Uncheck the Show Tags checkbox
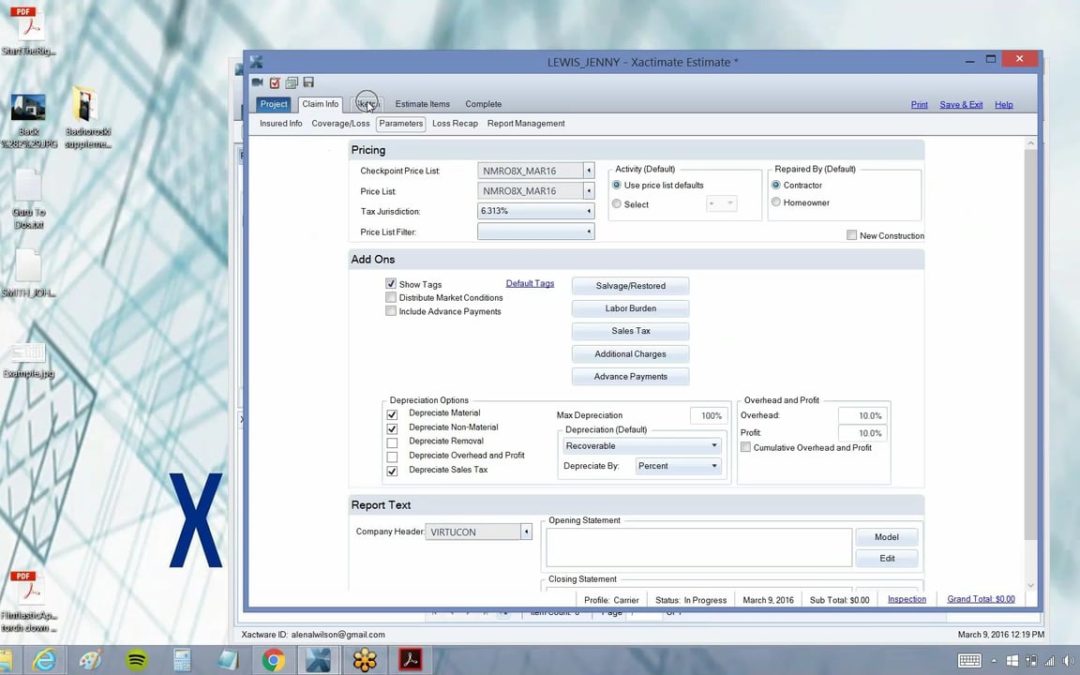The image size is (1080, 675). pos(391,284)
